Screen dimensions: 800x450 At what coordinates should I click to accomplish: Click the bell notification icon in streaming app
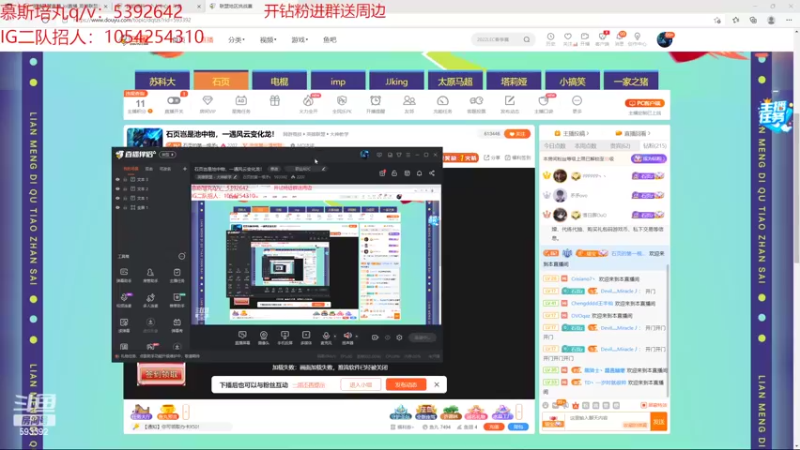(419, 173)
